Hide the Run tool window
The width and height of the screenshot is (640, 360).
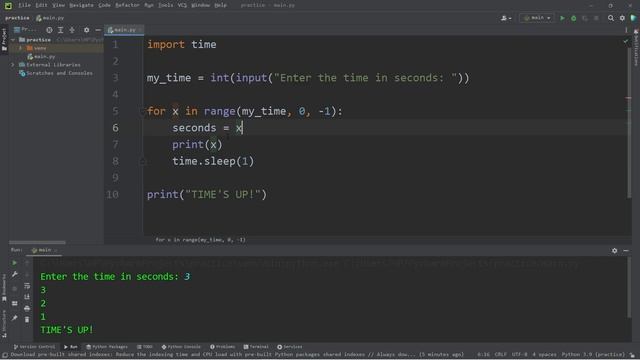point(626,251)
